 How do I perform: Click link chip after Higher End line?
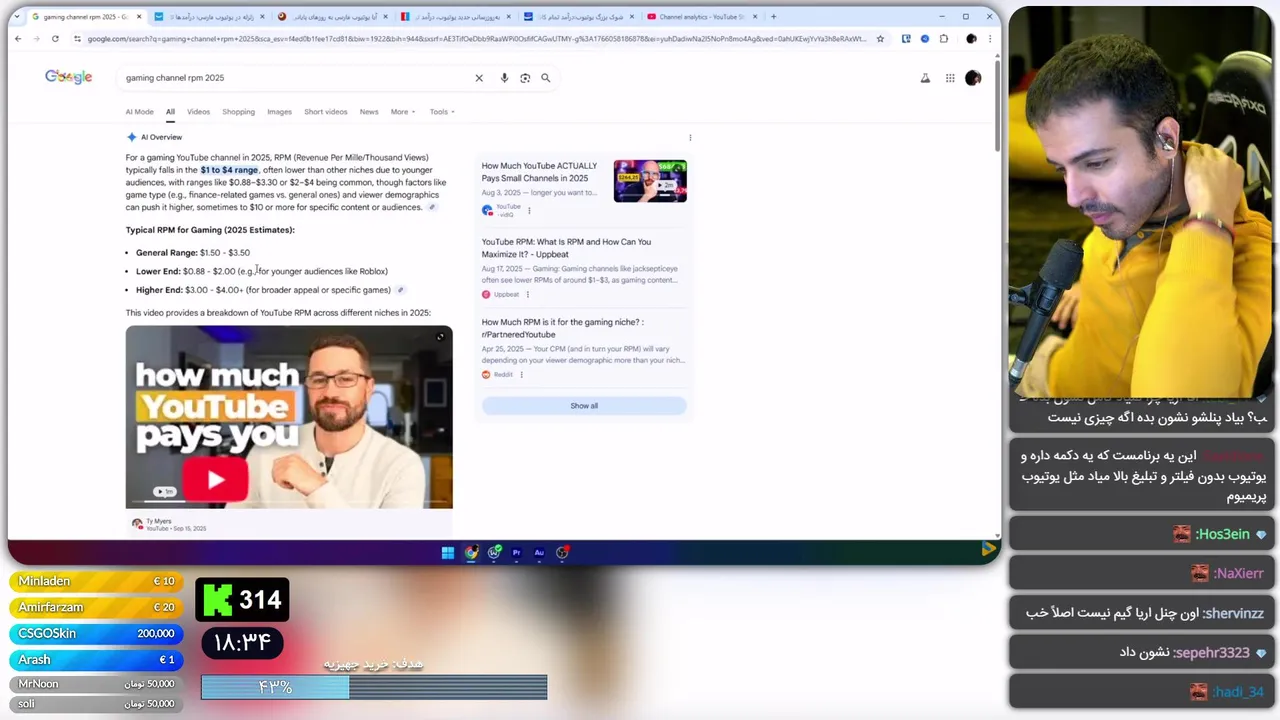(400, 290)
